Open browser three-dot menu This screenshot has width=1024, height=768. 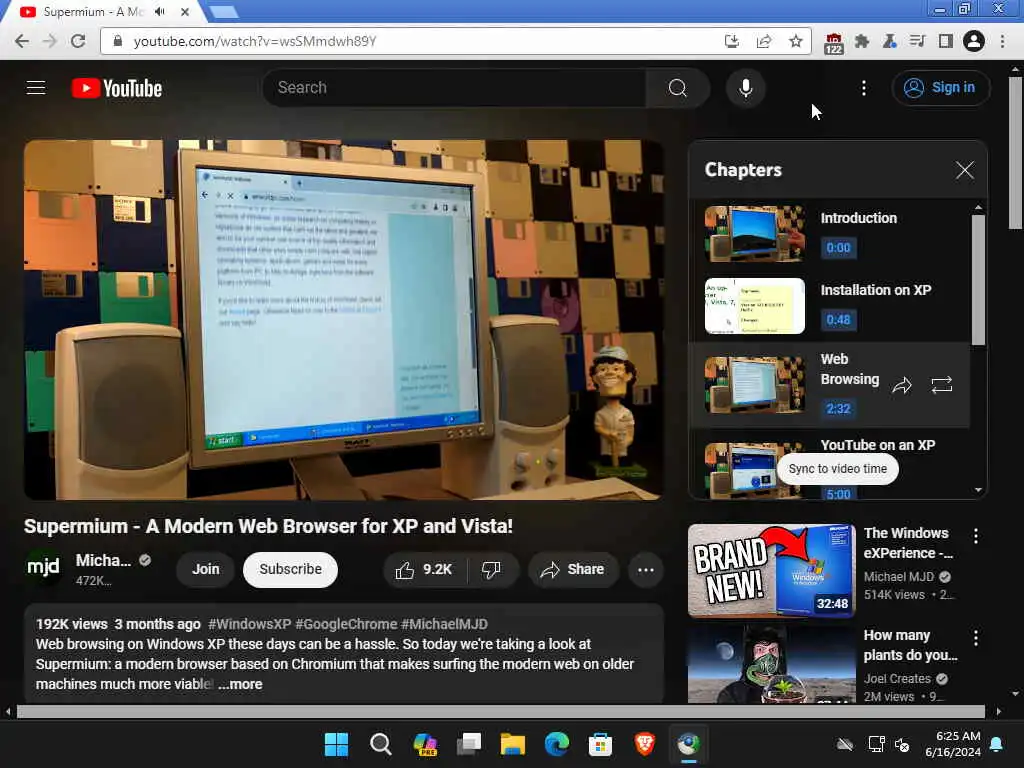point(1002,41)
